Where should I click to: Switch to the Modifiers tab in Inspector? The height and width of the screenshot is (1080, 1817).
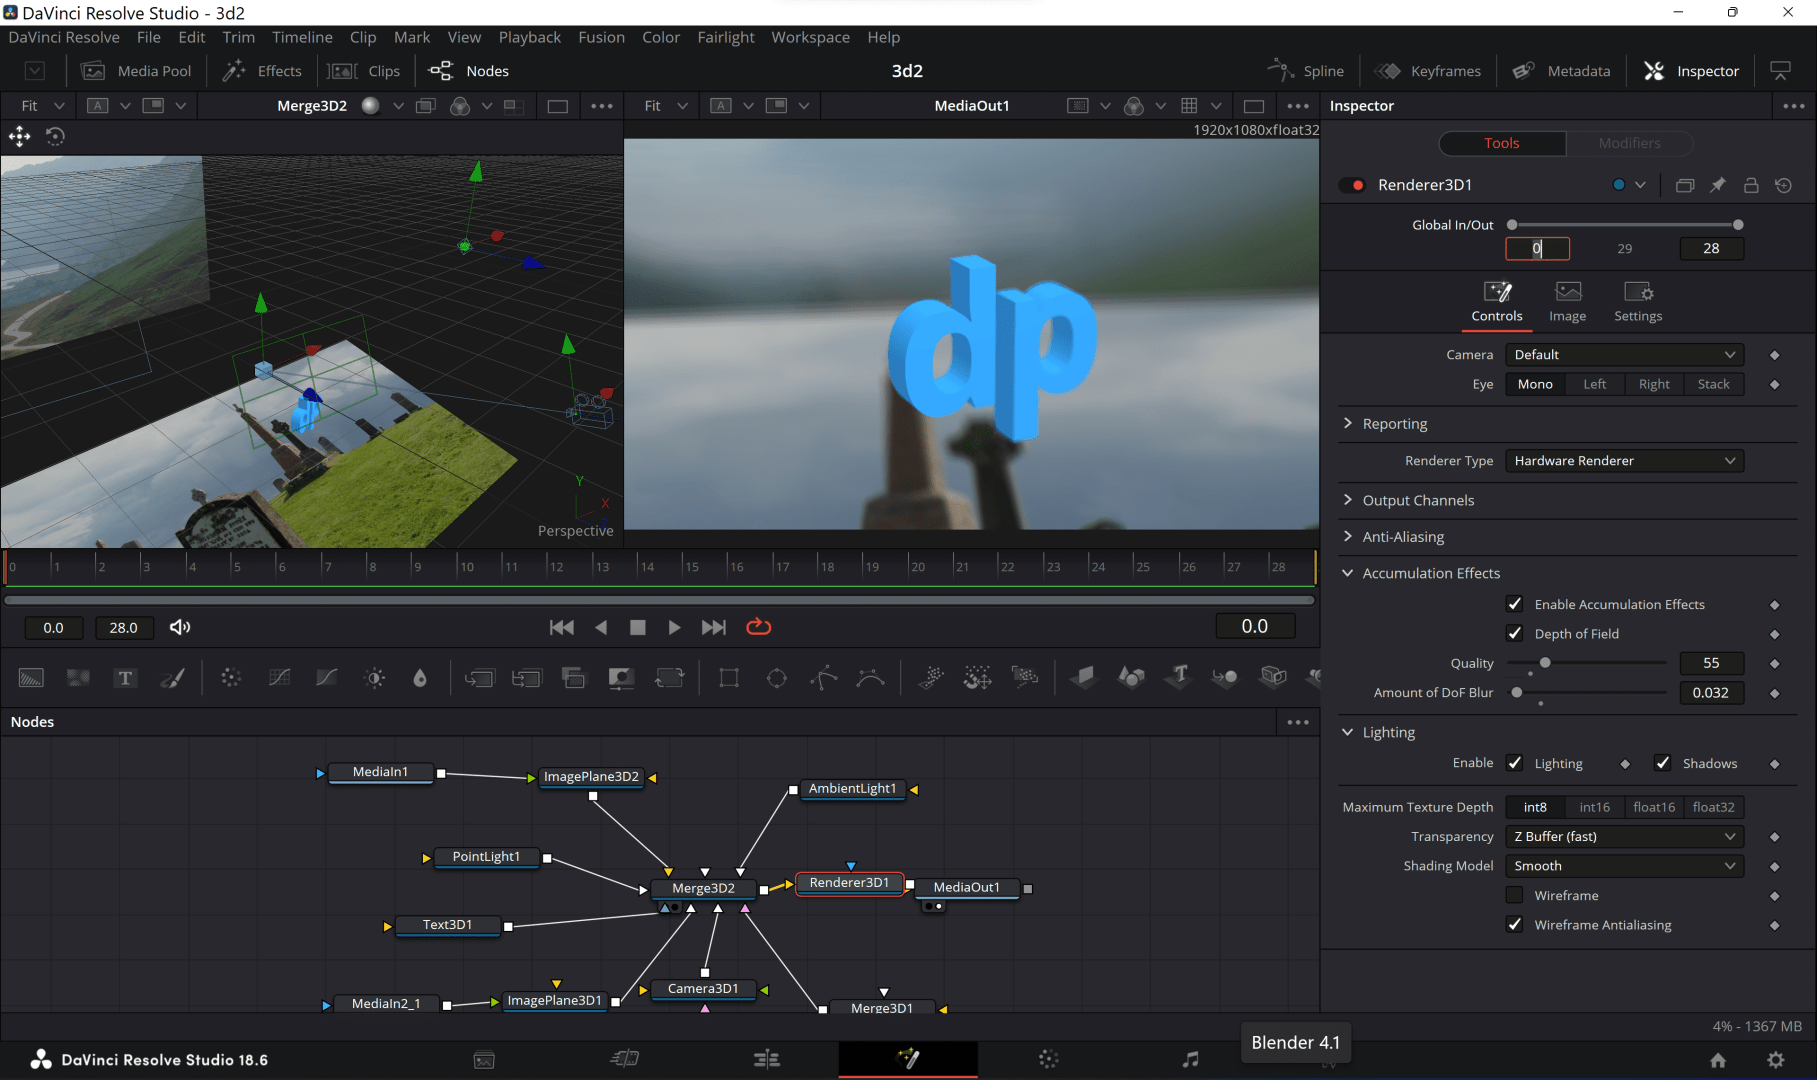pyautogui.click(x=1628, y=143)
